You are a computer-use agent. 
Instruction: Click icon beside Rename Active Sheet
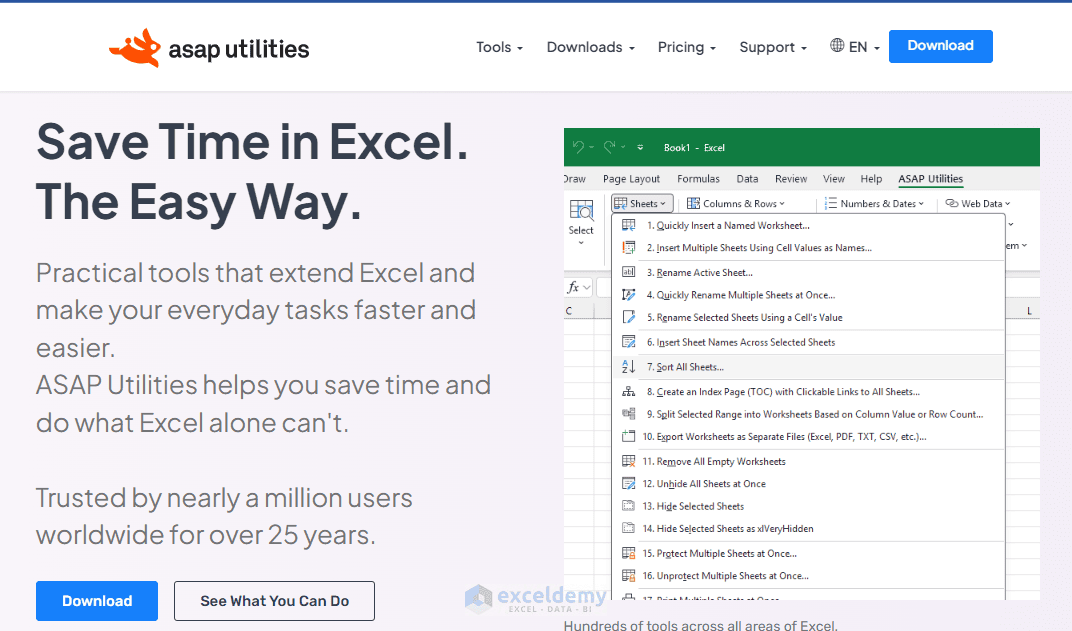click(x=628, y=272)
